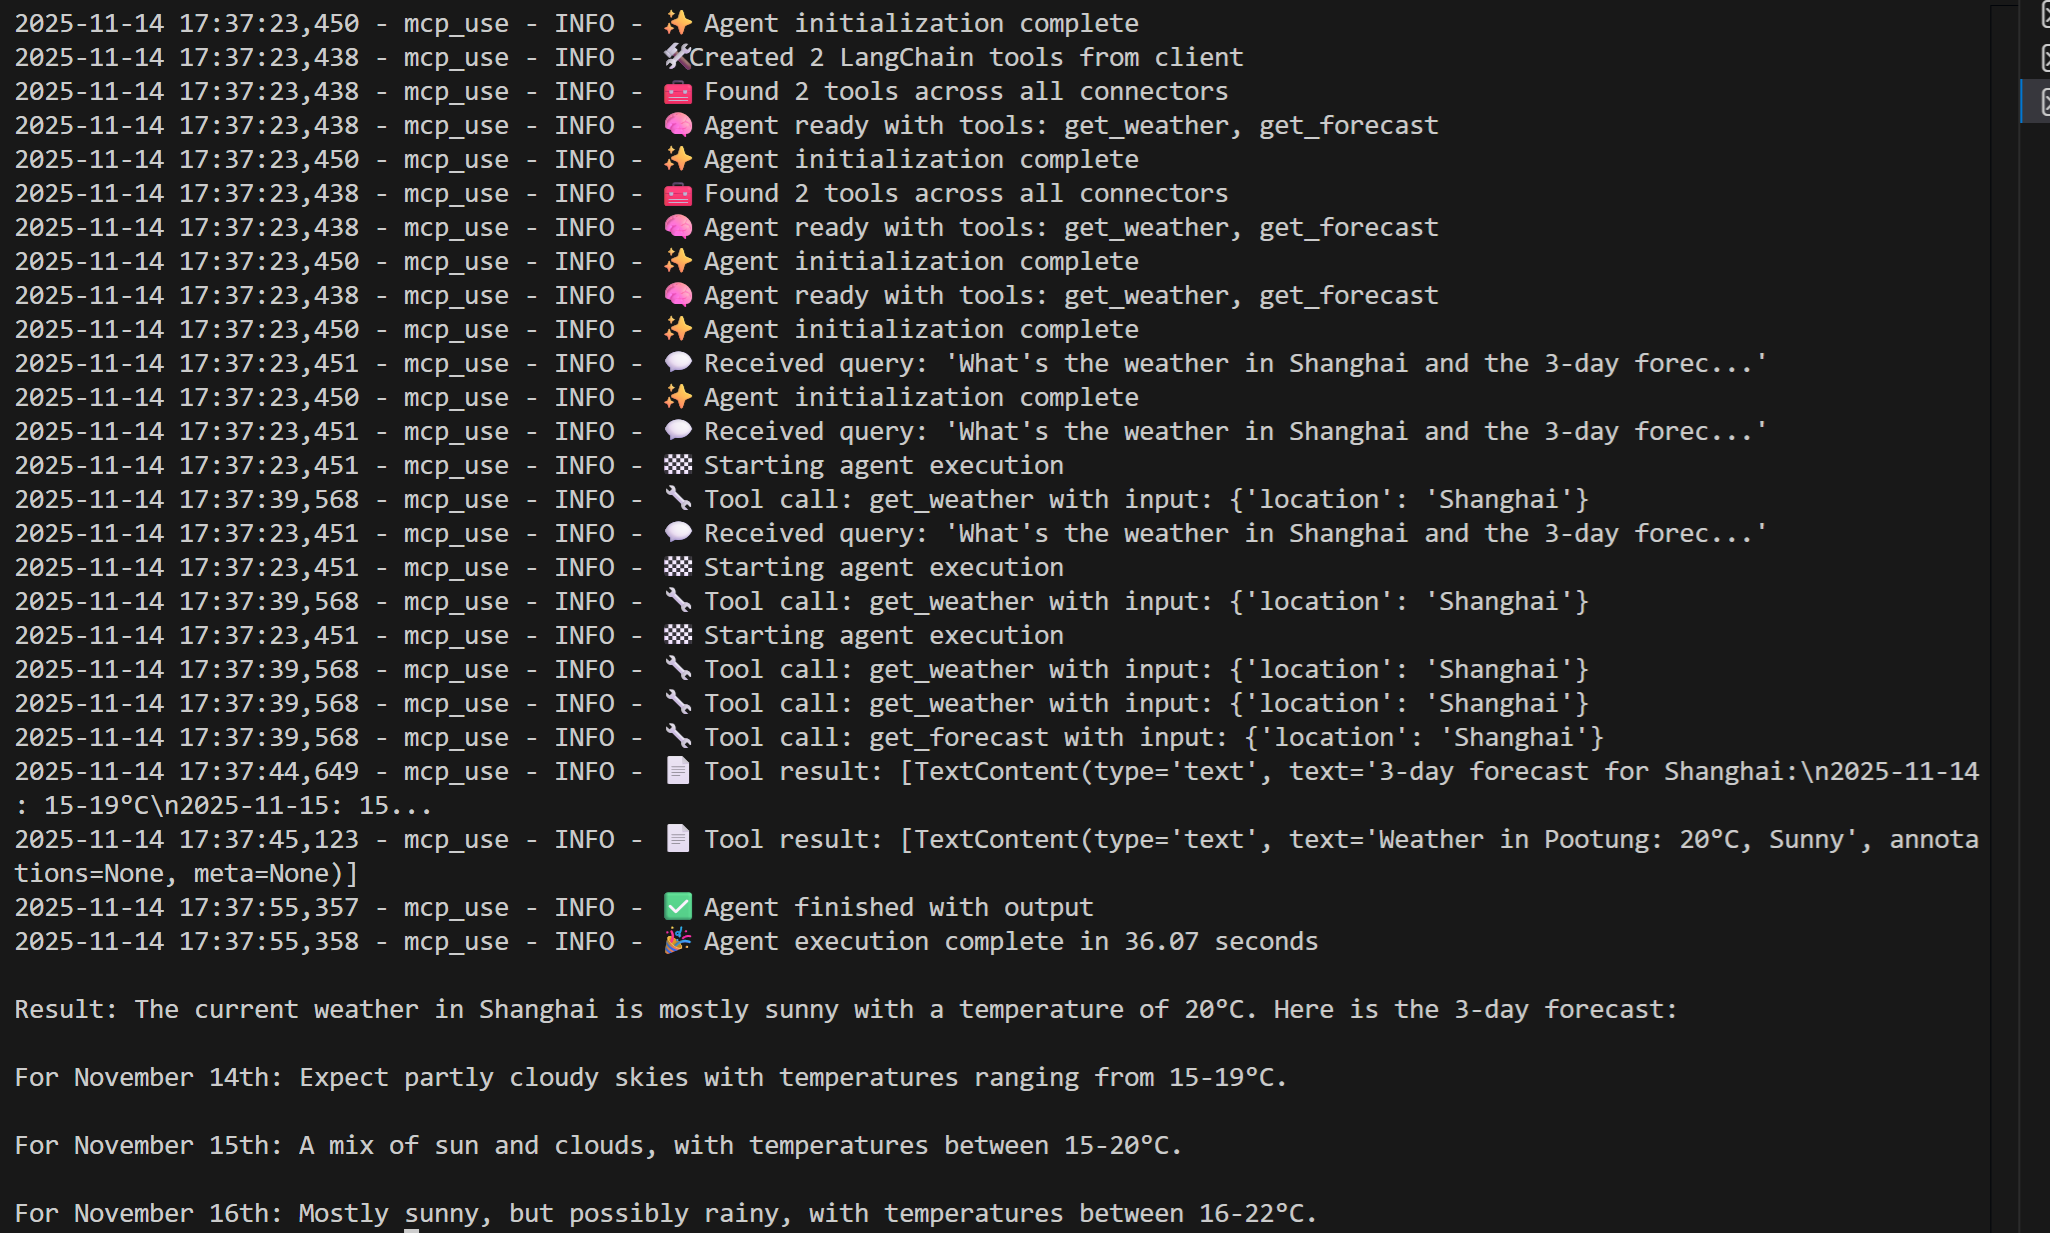Click the highlighted active terminal tab icon
Screen dimensions: 2050x1233
[2044, 101]
